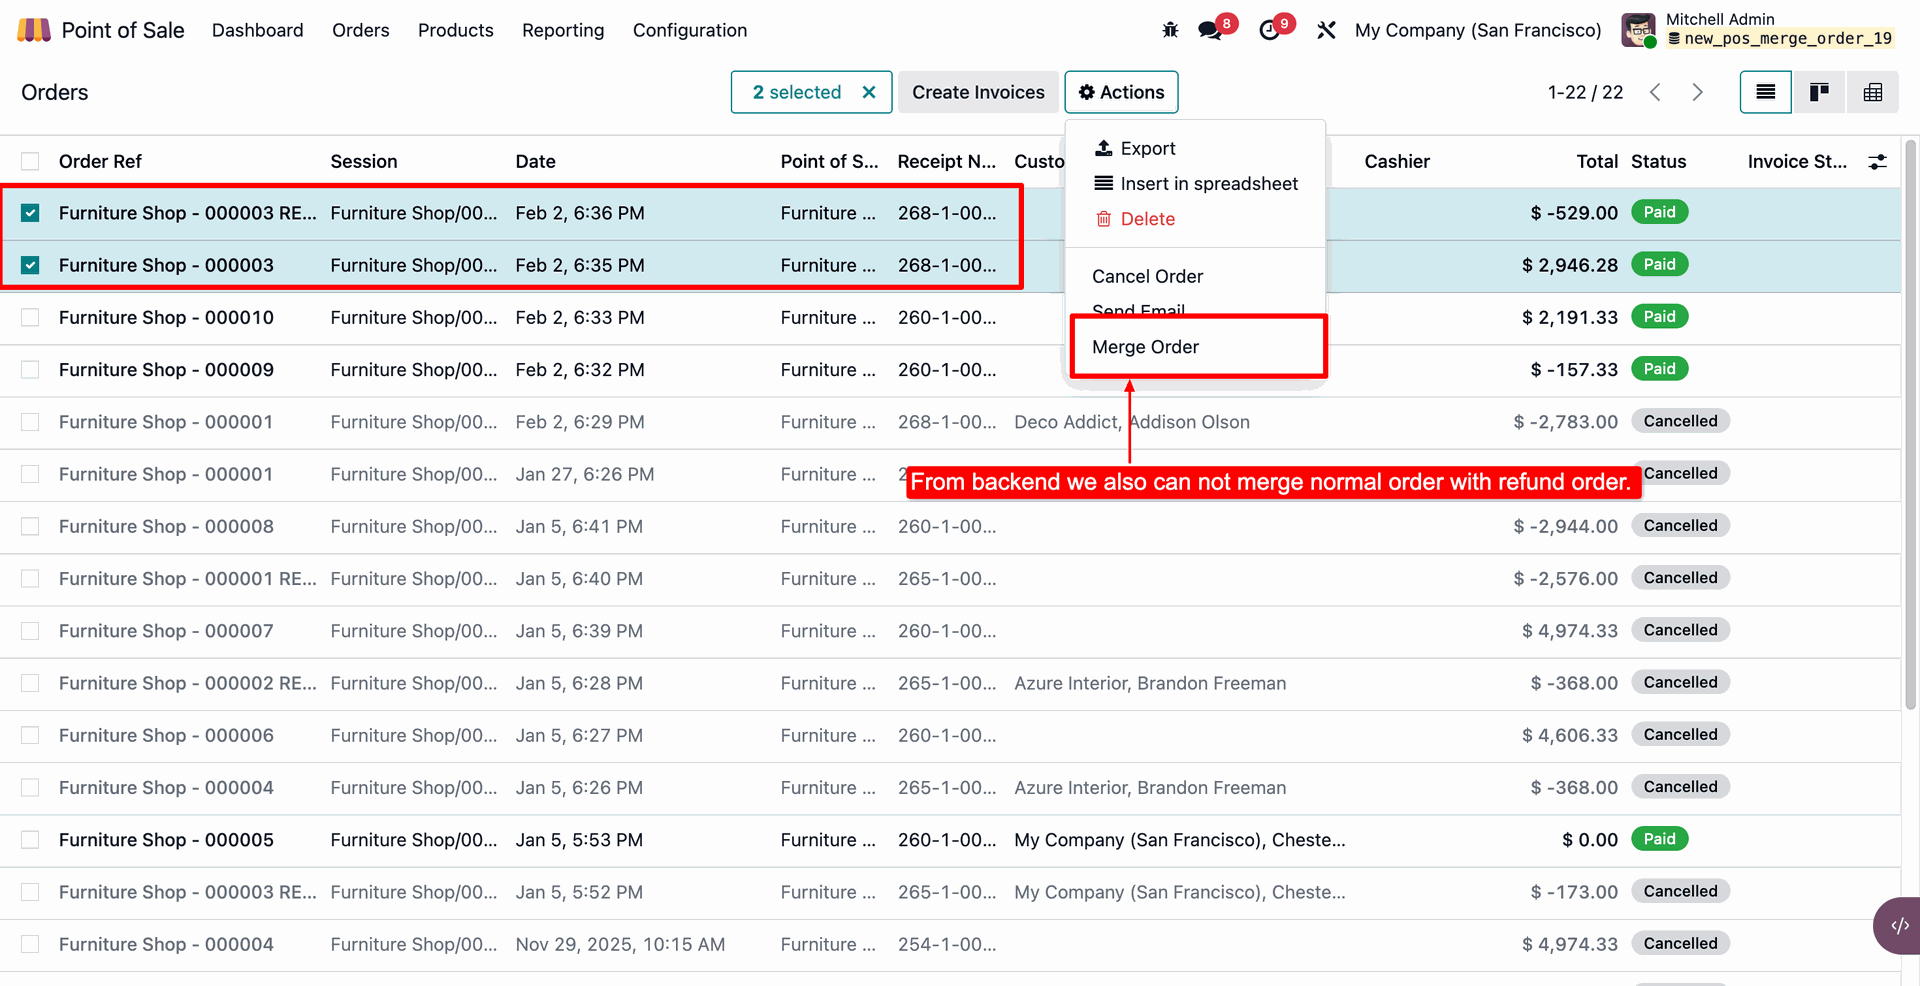Open the chat messages icon
This screenshot has width=1920, height=986.
click(x=1210, y=30)
